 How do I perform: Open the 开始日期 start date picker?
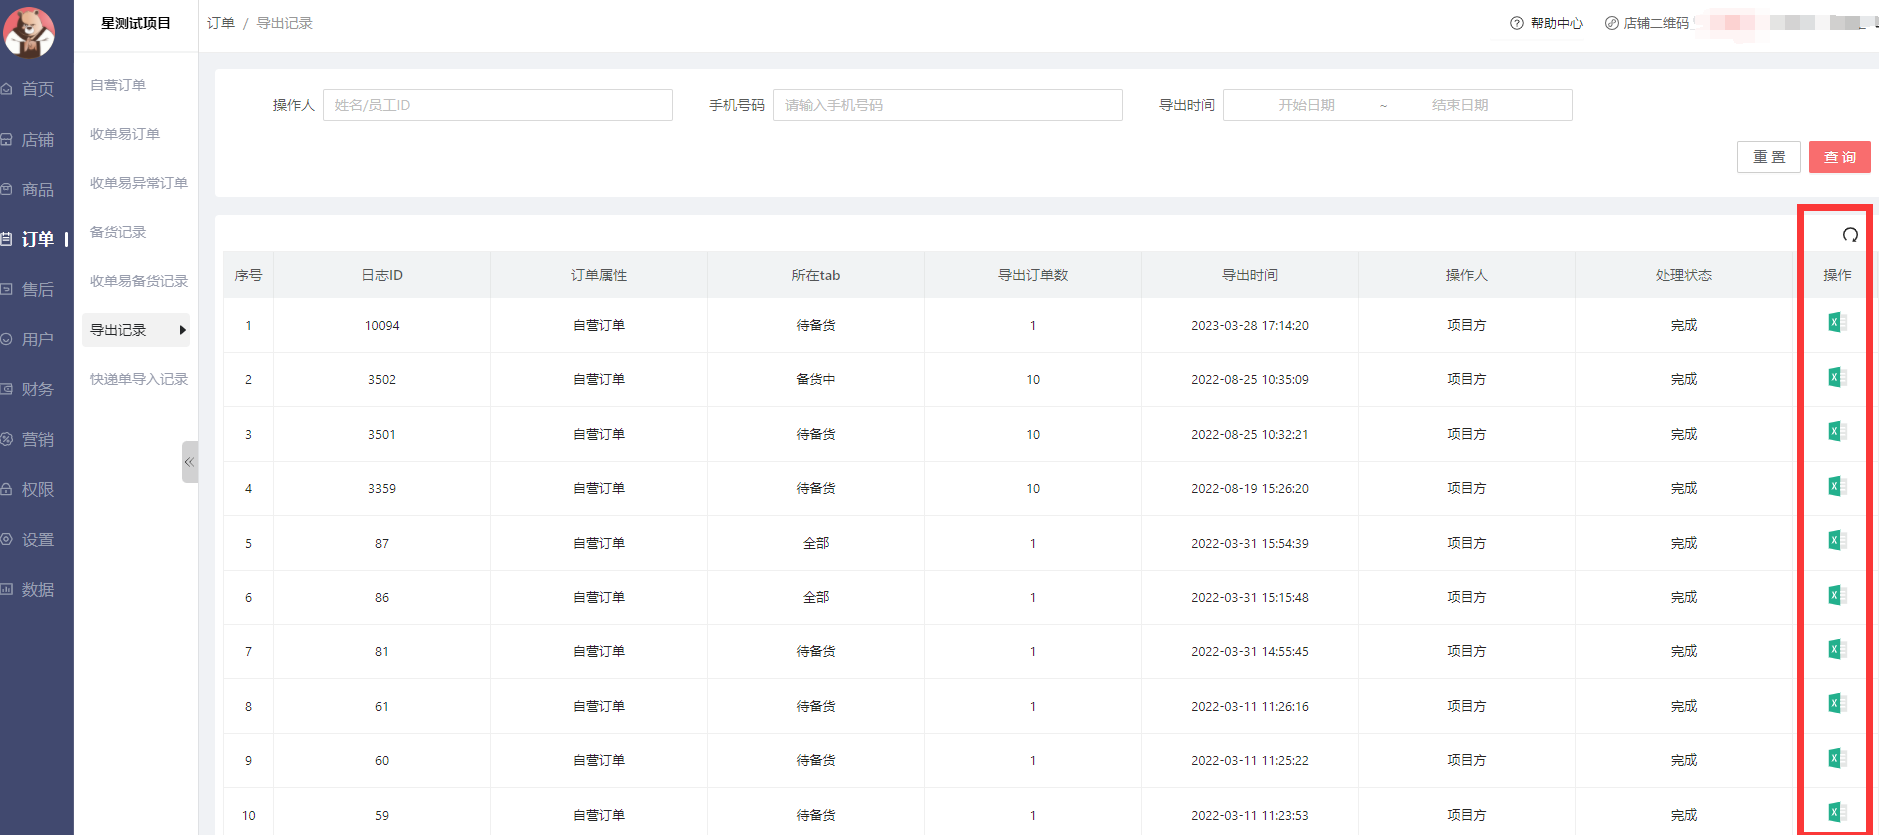[x=1306, y=105]
